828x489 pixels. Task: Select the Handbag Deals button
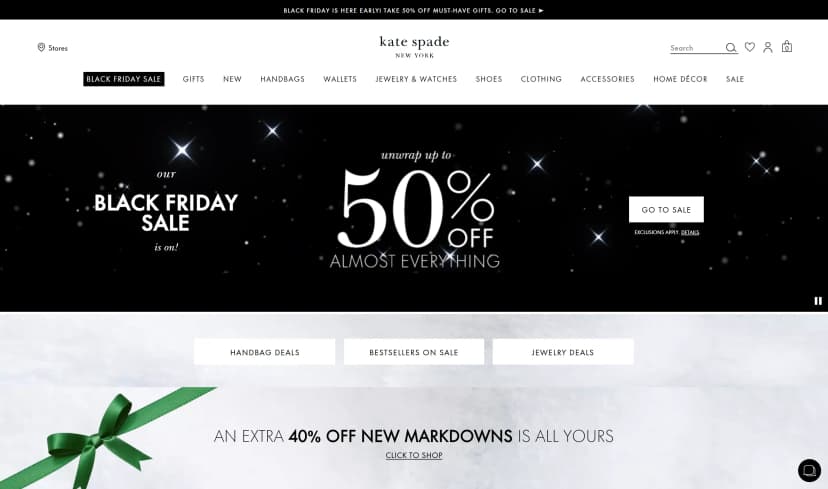click(x=265, y=352)
